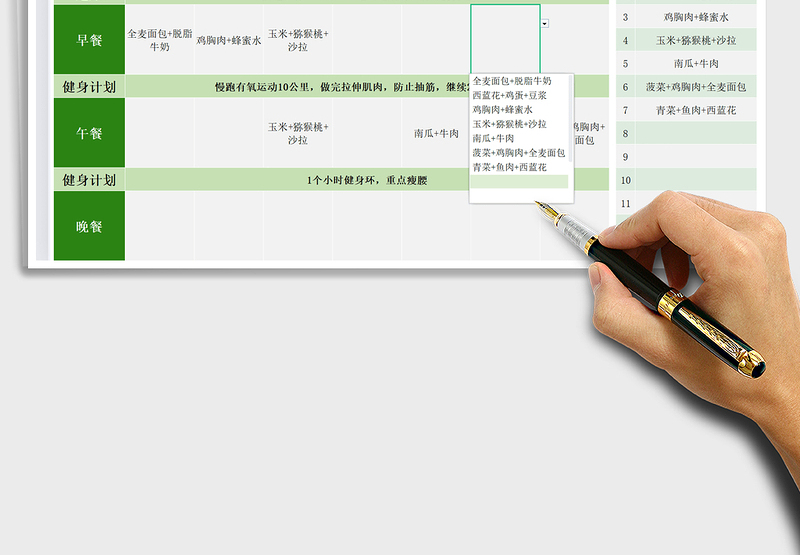800x555 pixels.
Task: Select the 健身计划 label above the 晚餐 row
Action: click(x=89, y=180)
